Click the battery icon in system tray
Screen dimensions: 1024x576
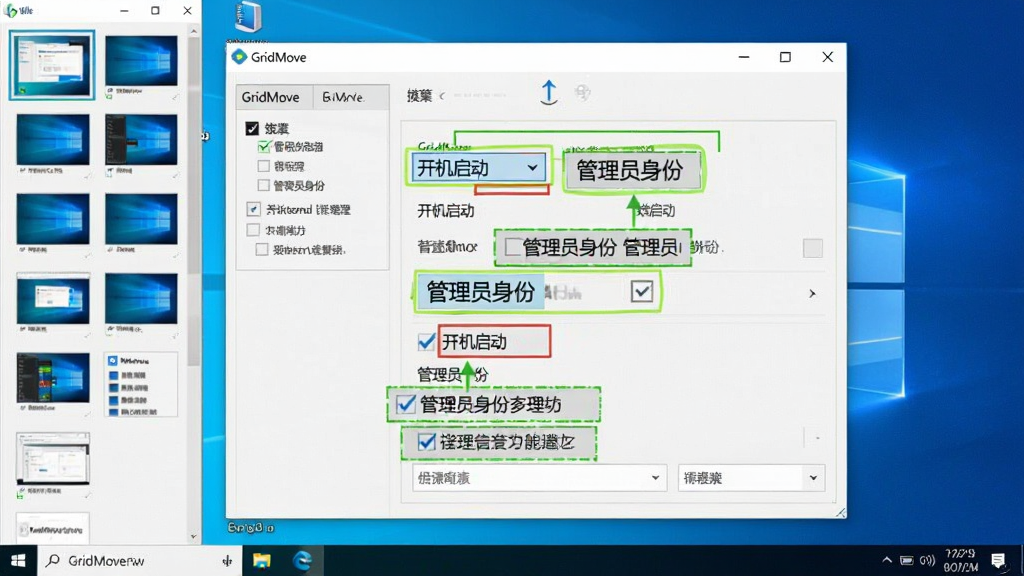(906, 560)
